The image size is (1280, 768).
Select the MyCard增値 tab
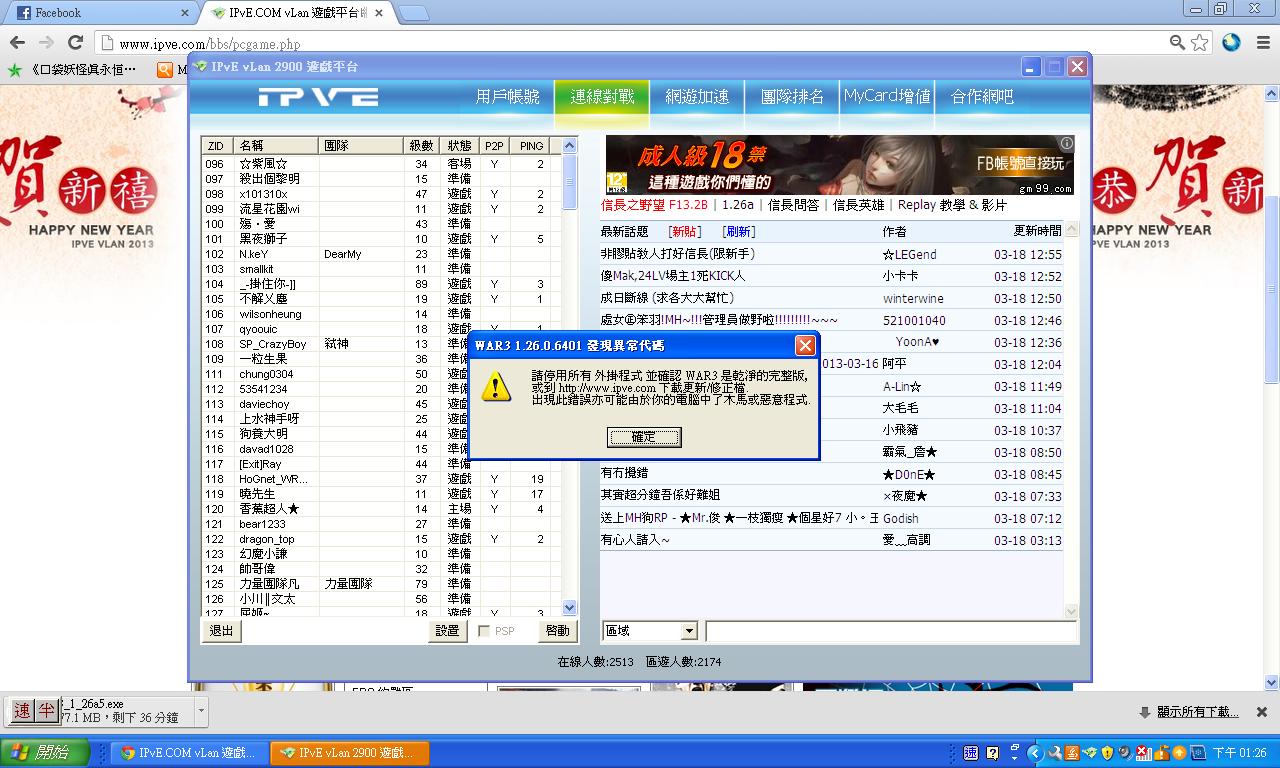[x=886, y=97]
